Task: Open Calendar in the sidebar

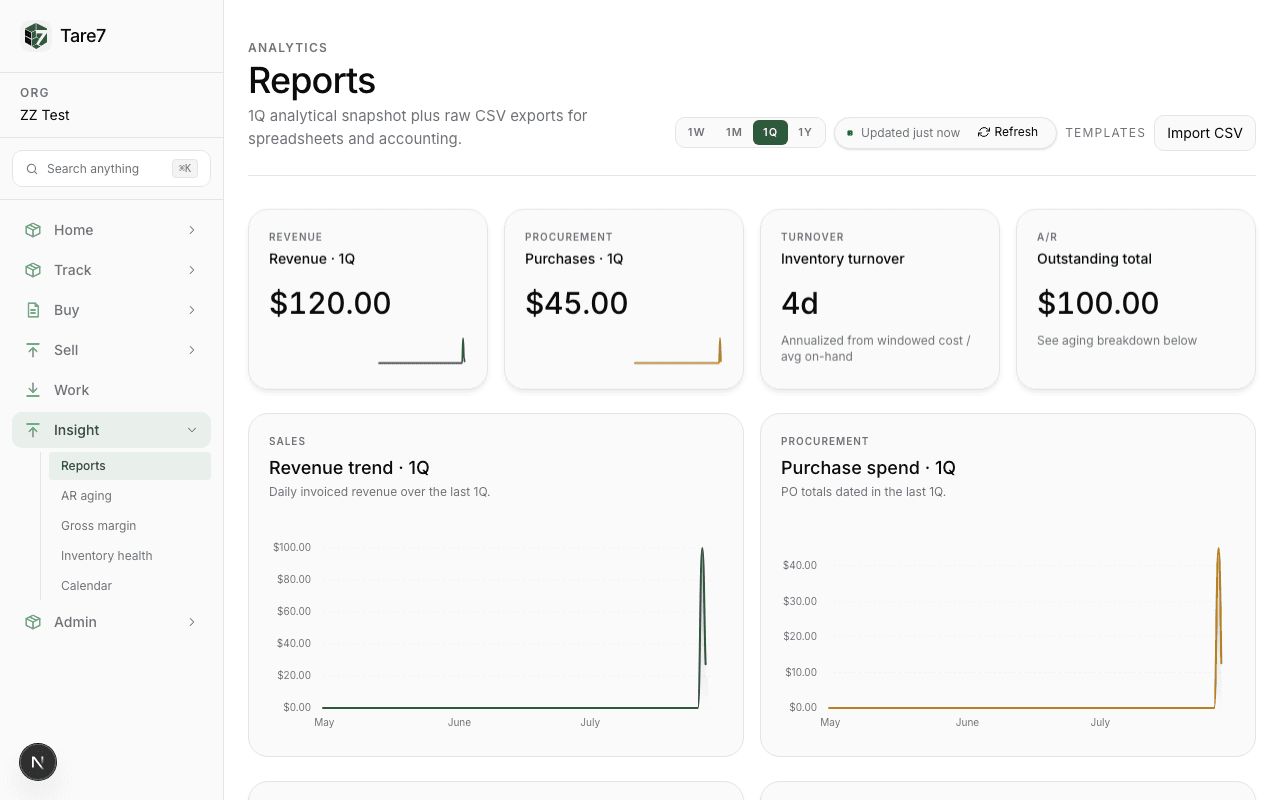Action: [x=130, y=586]
